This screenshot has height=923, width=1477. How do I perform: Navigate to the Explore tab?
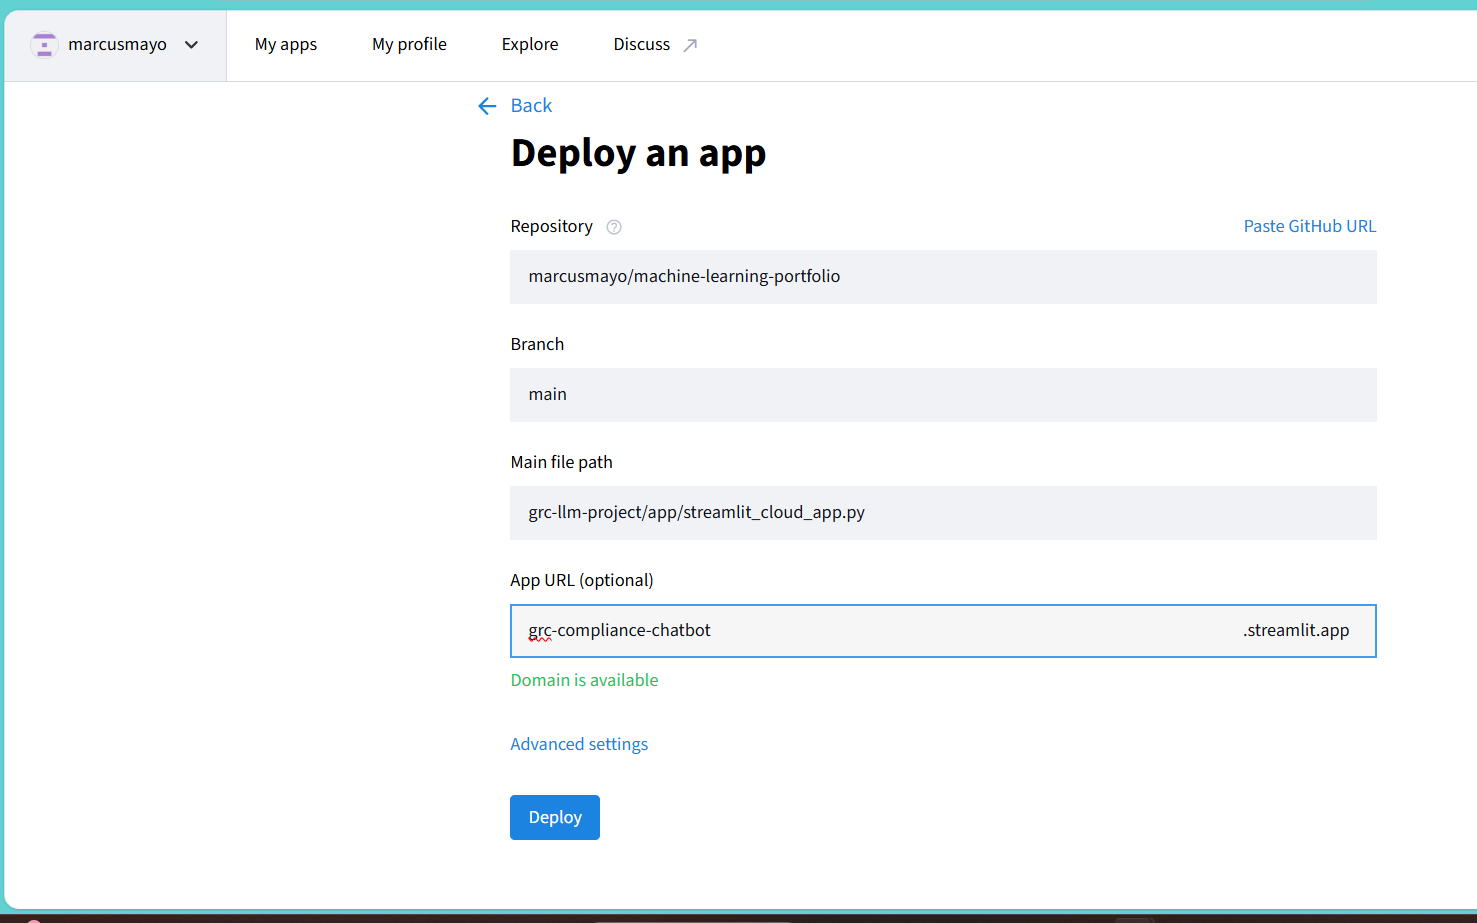(529, 43)
